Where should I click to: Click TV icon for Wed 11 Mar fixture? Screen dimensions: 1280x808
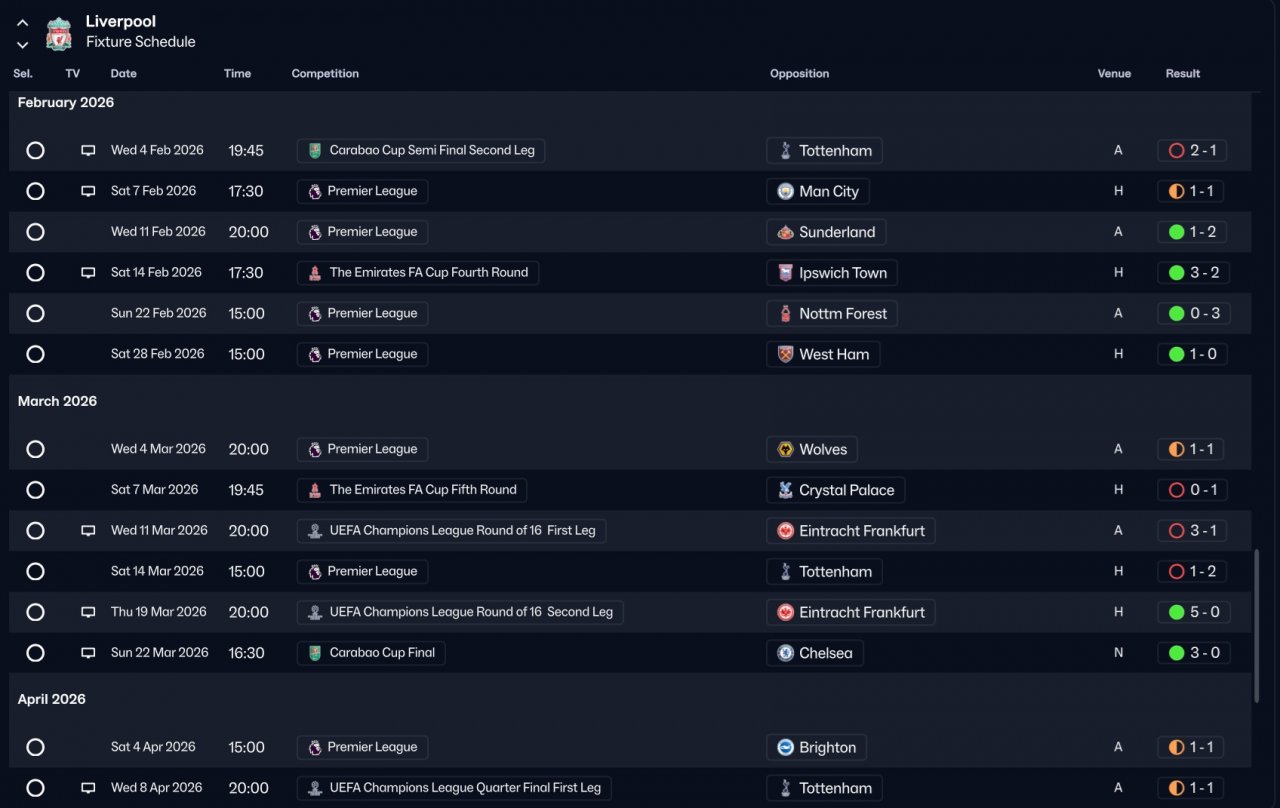[x=88, y=531]
